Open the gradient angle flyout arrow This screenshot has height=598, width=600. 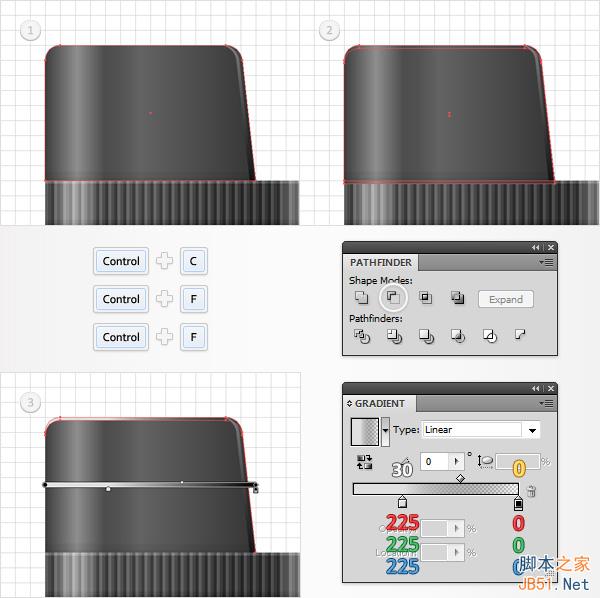click(456, 461)
